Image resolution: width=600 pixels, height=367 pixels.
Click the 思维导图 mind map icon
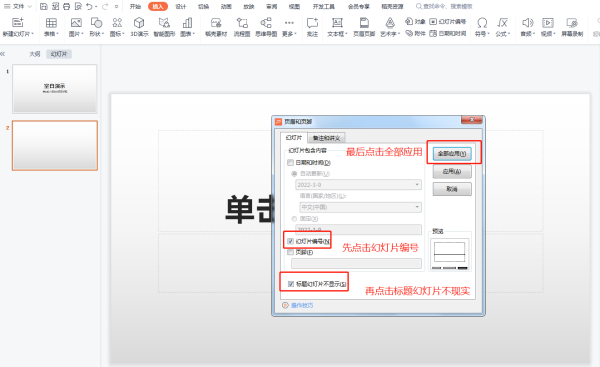click(266, 23)
